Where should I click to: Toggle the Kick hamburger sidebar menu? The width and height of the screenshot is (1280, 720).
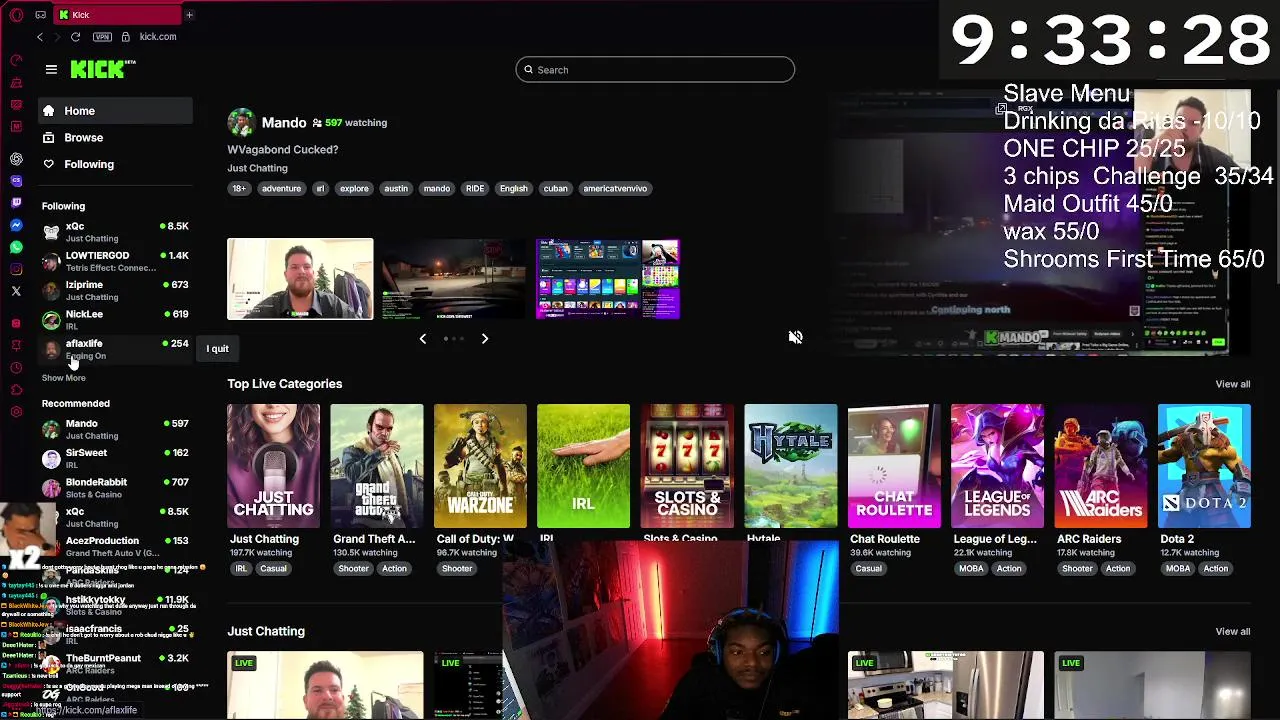51,69
